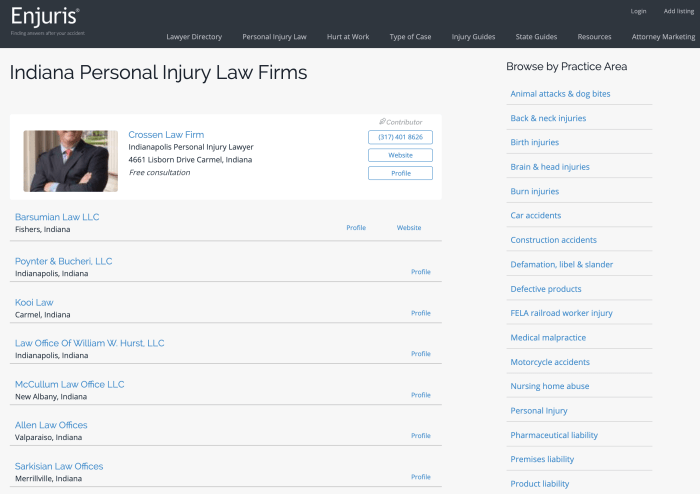Select Indianapolis Personal Injury Lawyer text
Viewport: 700px width, 494px height.
pyautogui.click(x=191, y=147)
